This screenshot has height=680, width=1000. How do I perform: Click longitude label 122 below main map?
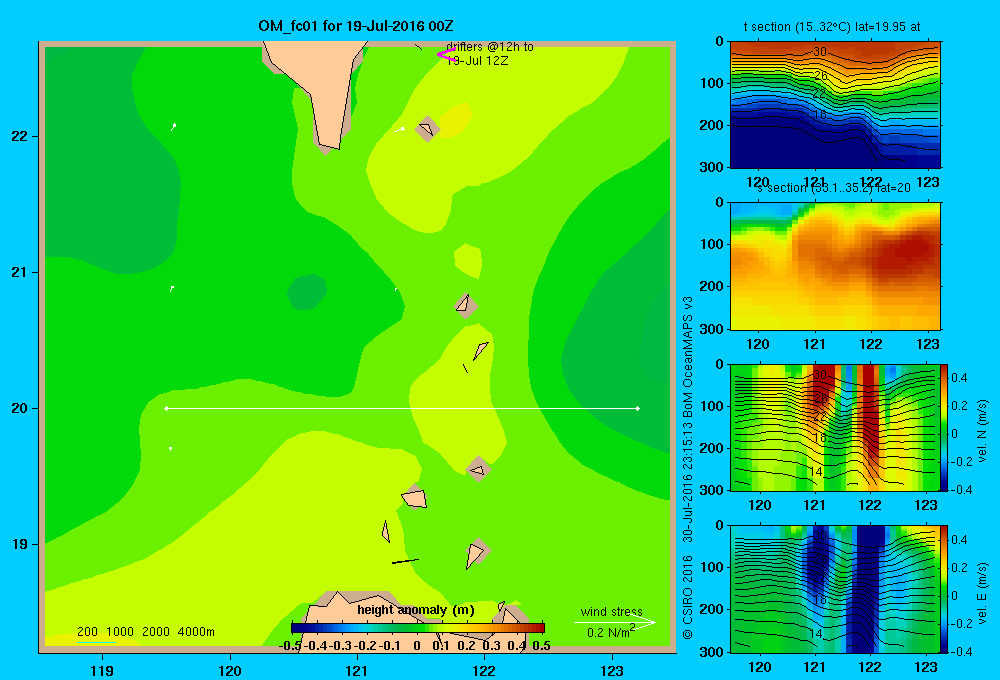point(484,671)
